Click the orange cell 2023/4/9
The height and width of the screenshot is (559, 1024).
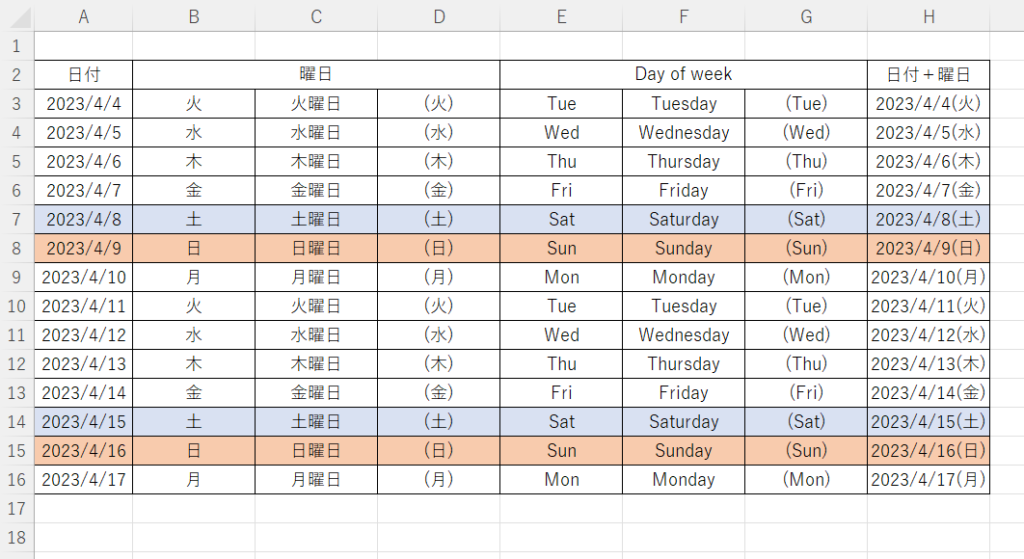[83, 248]
